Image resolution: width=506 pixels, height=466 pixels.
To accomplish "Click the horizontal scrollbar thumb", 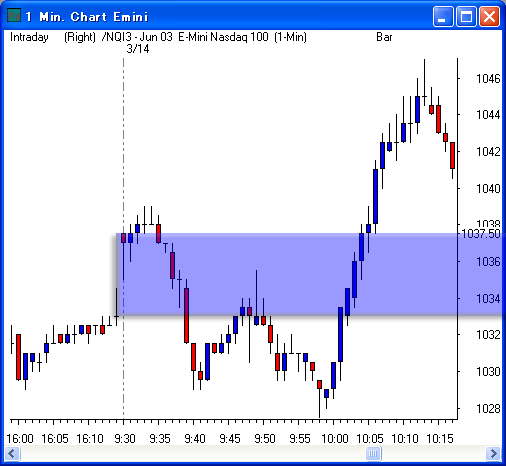I will pos(374,453).
